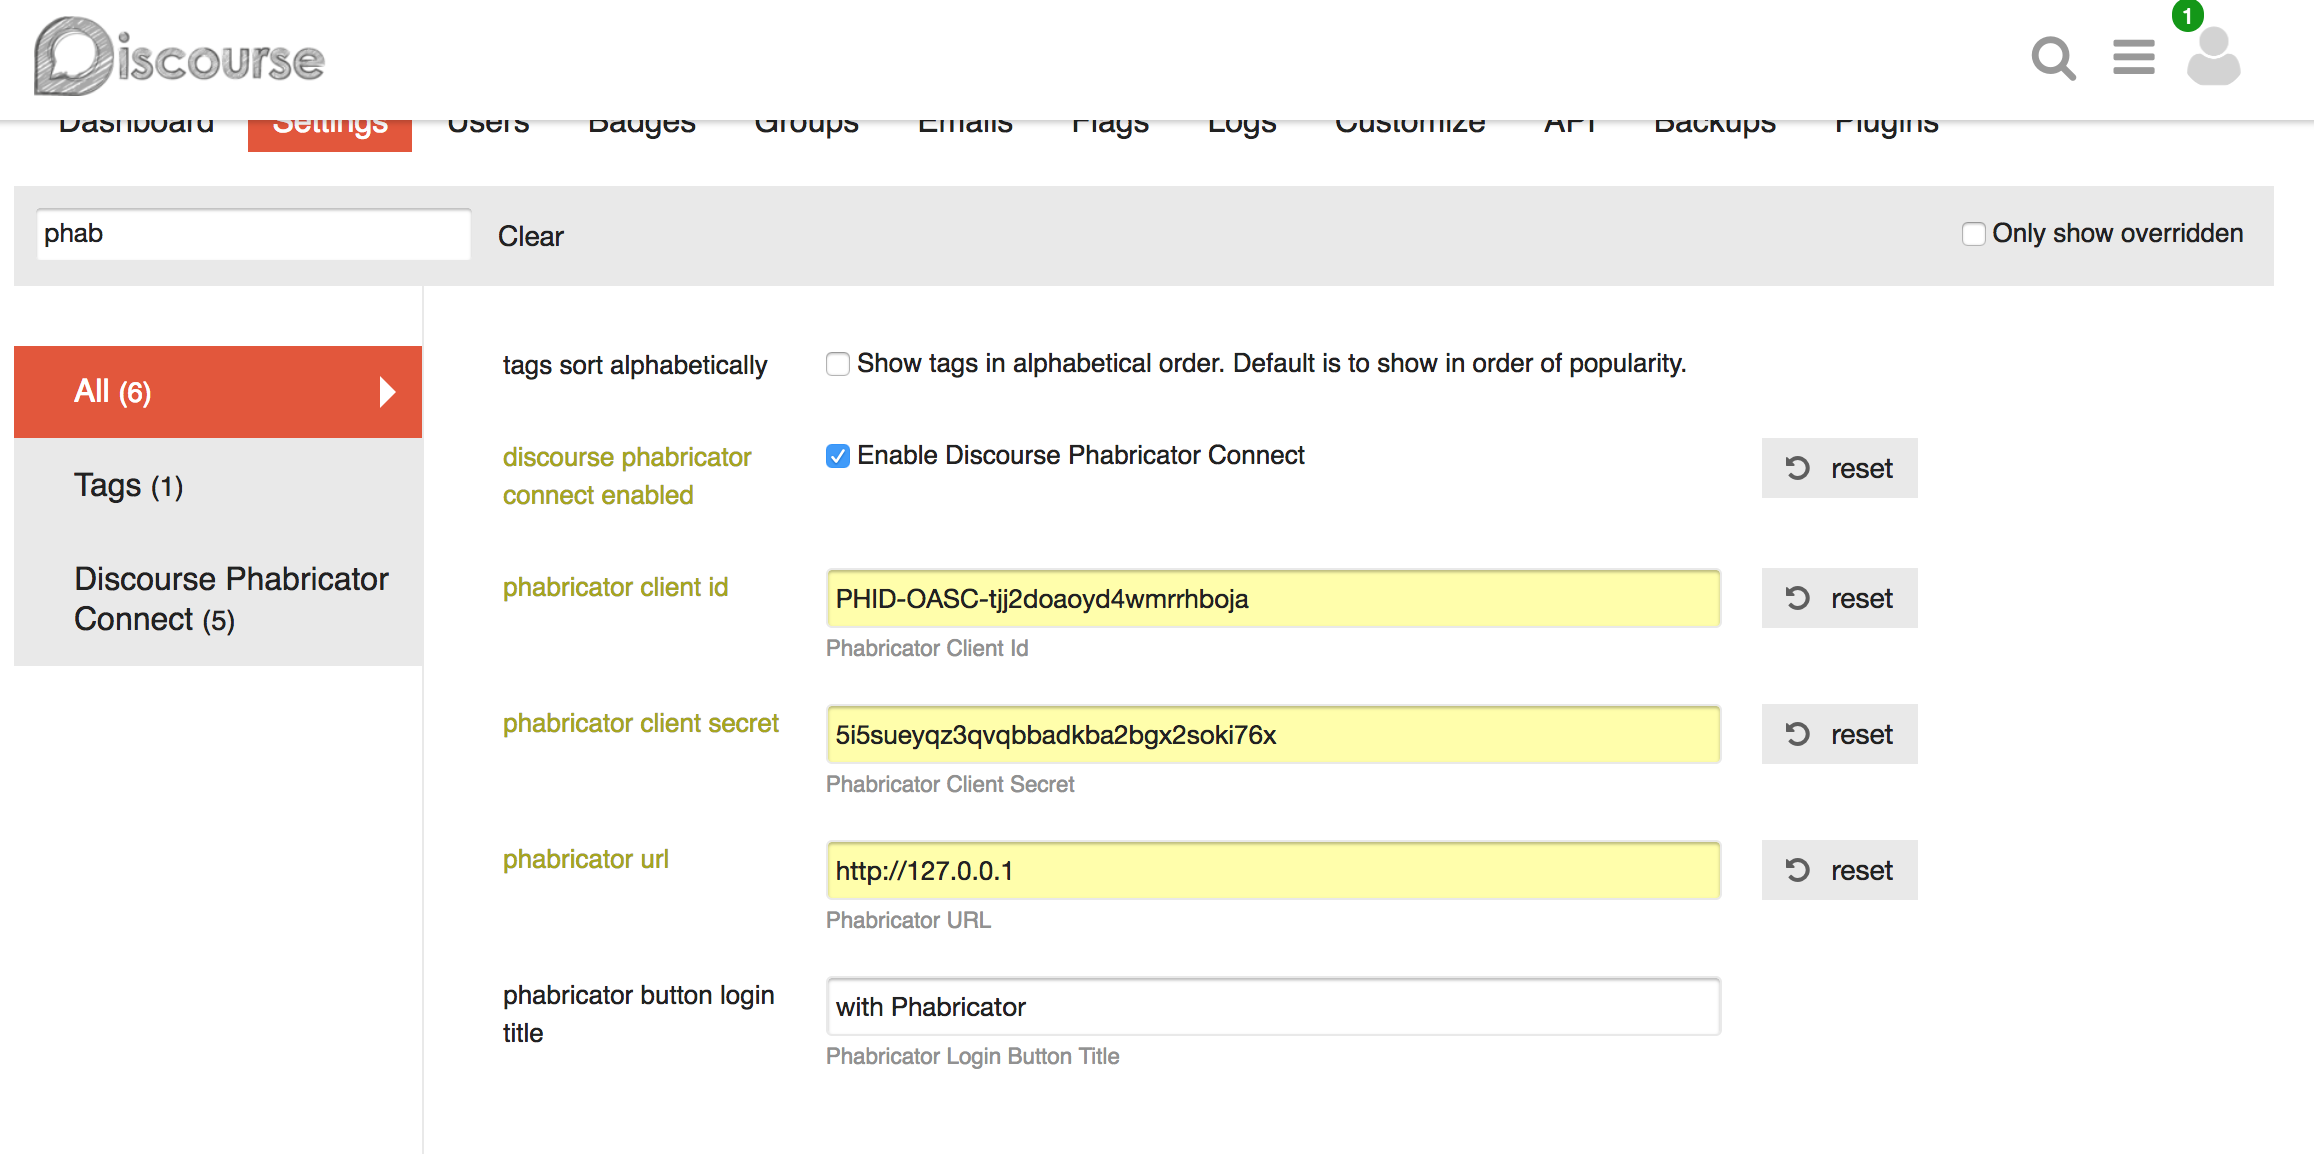Clear the settings filter
The width and height of the screenshot is (2314, 1154).
coord(530,236)
